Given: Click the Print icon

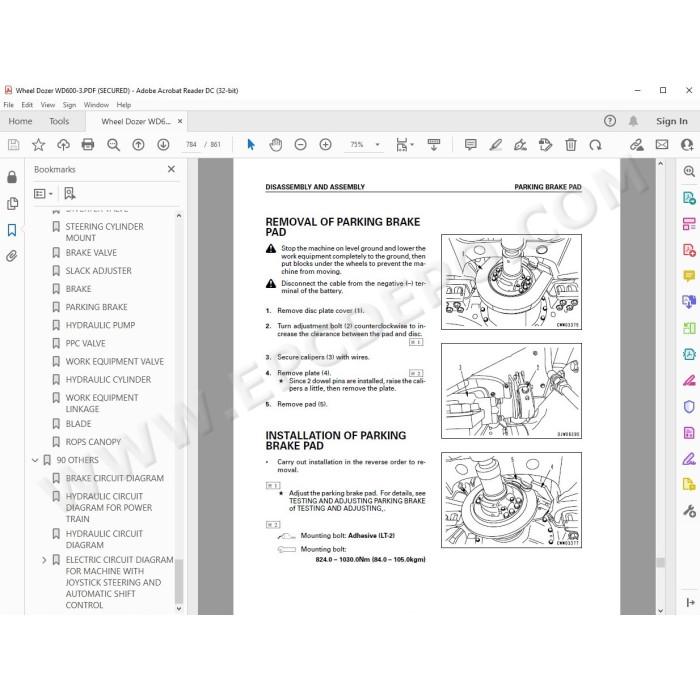Looking at the screenshot, I should [x=88, y=145].
